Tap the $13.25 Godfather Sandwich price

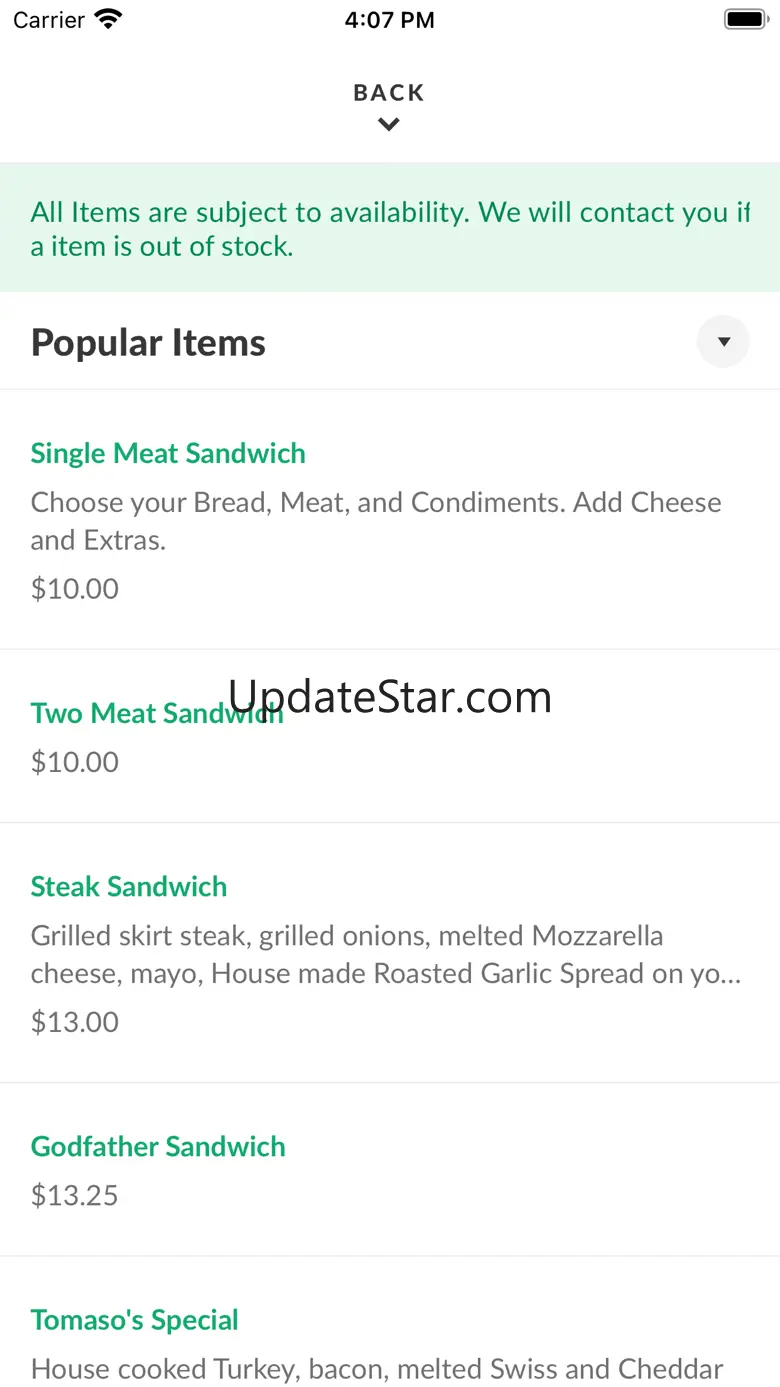(x=75, y=1195)
